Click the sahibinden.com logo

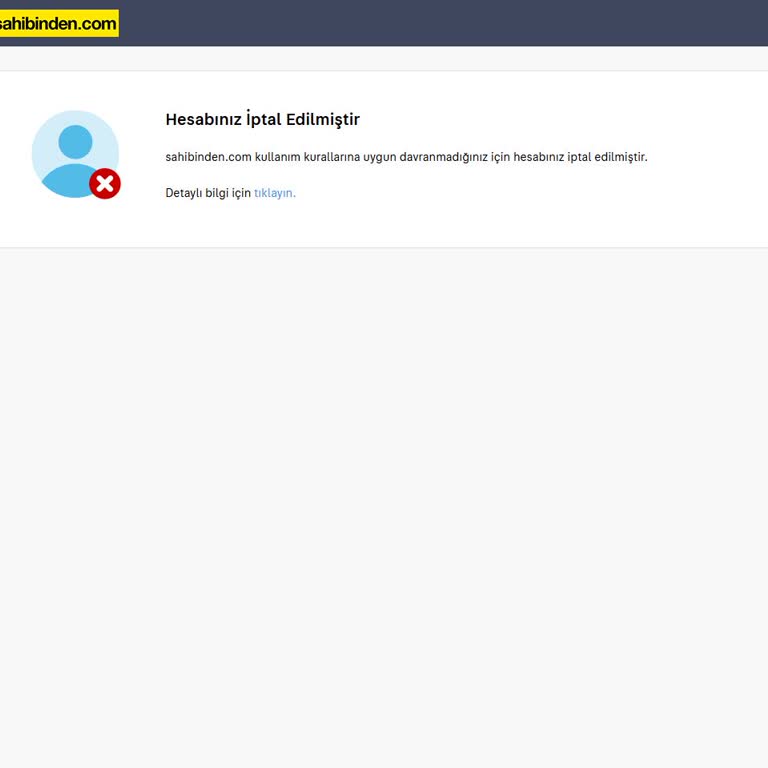click(x=59, y=23)
